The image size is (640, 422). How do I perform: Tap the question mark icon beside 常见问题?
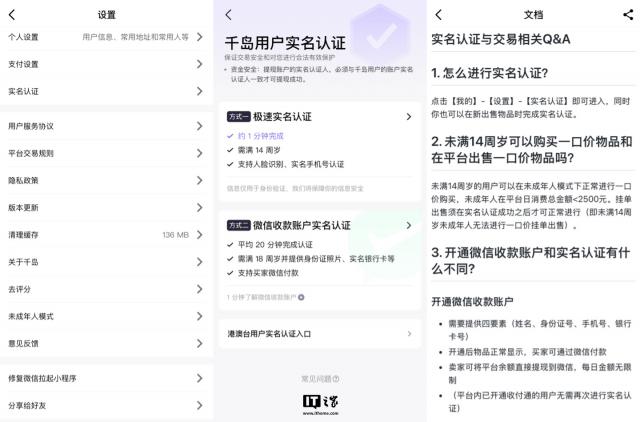click(x=335, y=379)
